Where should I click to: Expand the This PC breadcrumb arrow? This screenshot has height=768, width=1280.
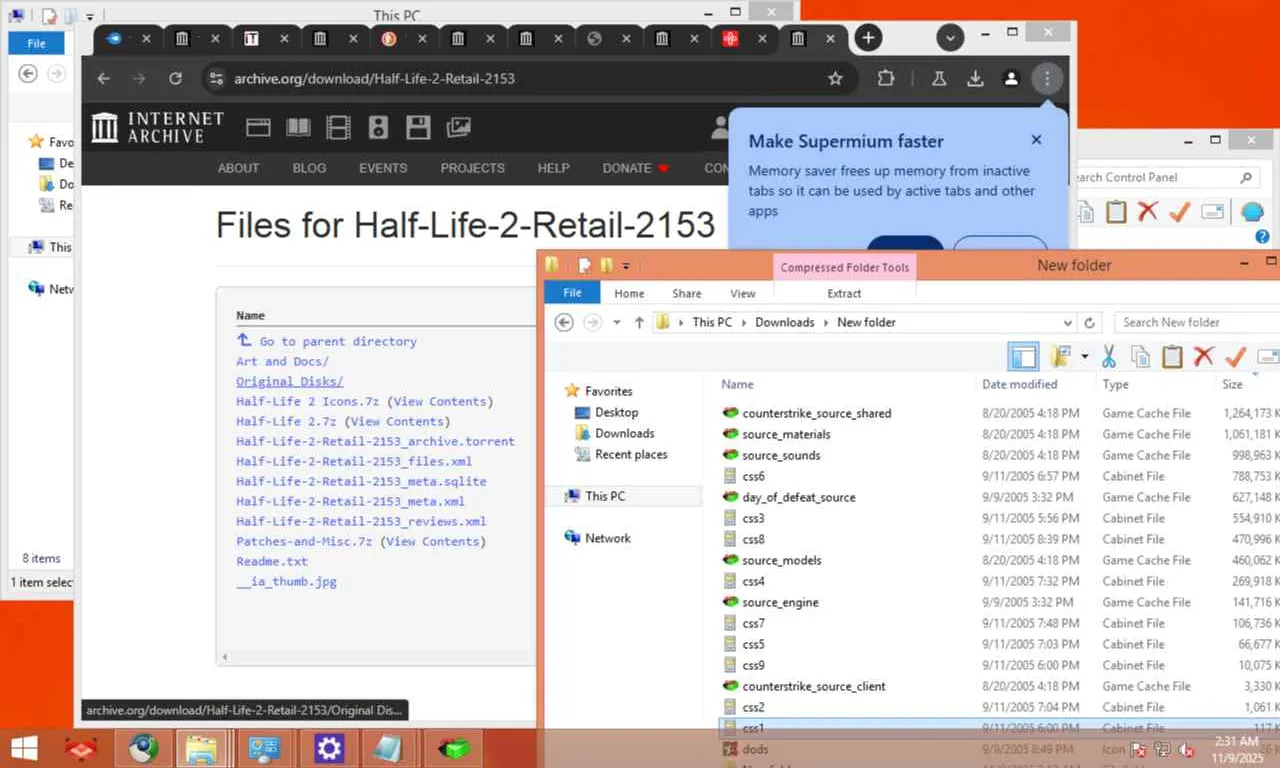[744, 322]
